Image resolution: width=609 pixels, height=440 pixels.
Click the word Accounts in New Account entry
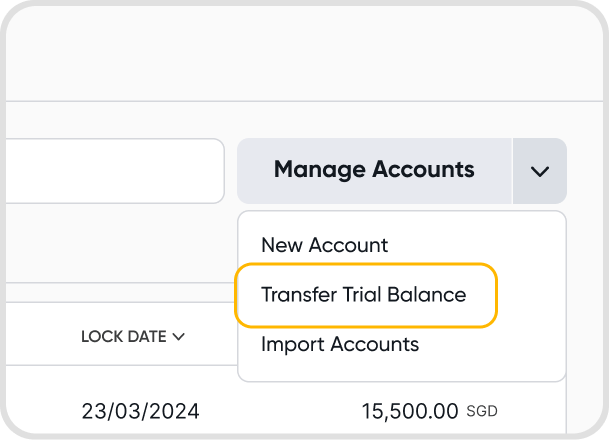click(350, 244)
